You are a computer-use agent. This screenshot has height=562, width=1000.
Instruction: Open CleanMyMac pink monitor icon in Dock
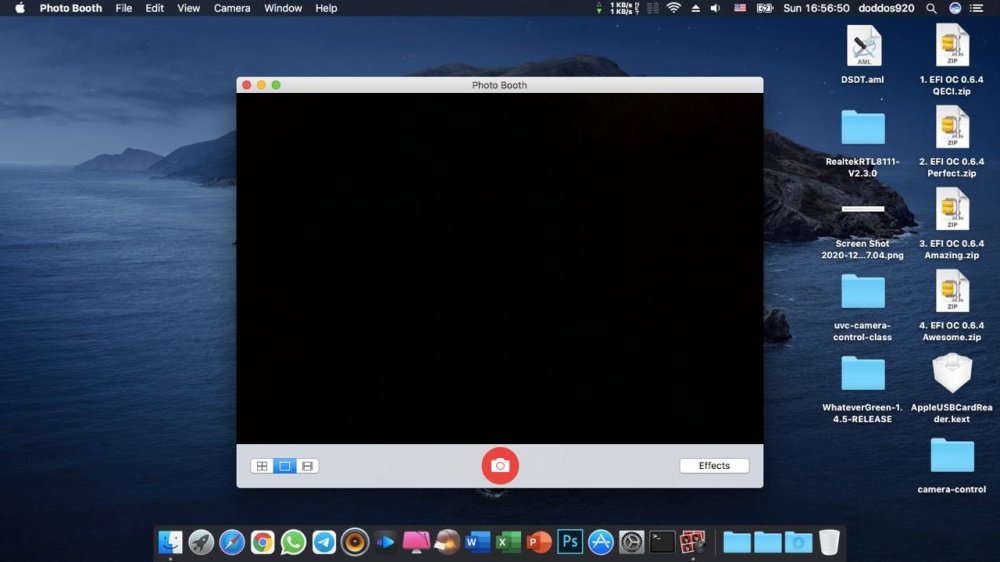click(x=416, y=542)
